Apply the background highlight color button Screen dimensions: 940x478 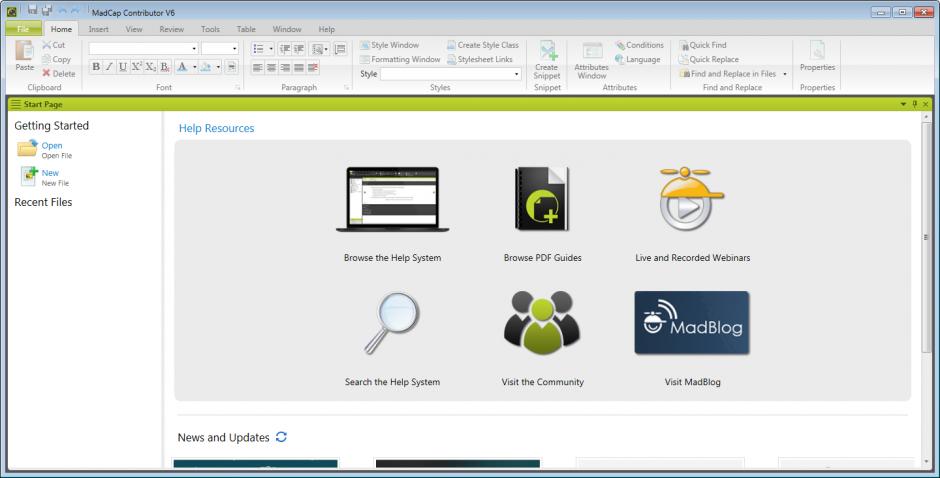[x=206, y=67]
